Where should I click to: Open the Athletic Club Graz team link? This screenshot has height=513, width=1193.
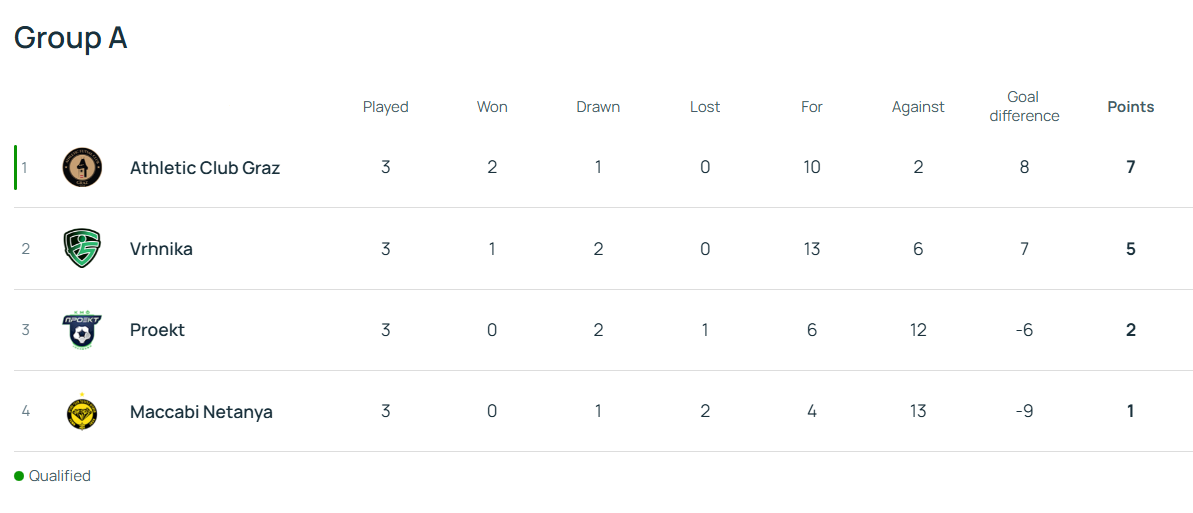coord(205,167)
